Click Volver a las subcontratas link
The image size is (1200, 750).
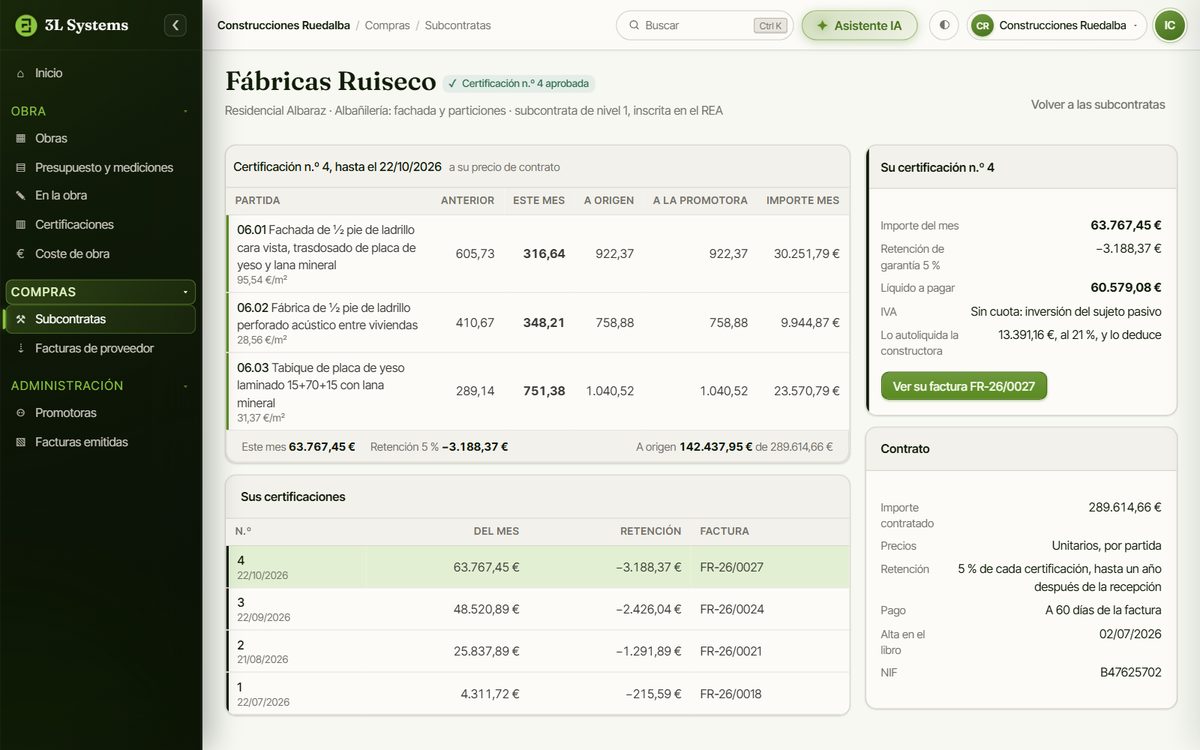tap(1098, 104)
